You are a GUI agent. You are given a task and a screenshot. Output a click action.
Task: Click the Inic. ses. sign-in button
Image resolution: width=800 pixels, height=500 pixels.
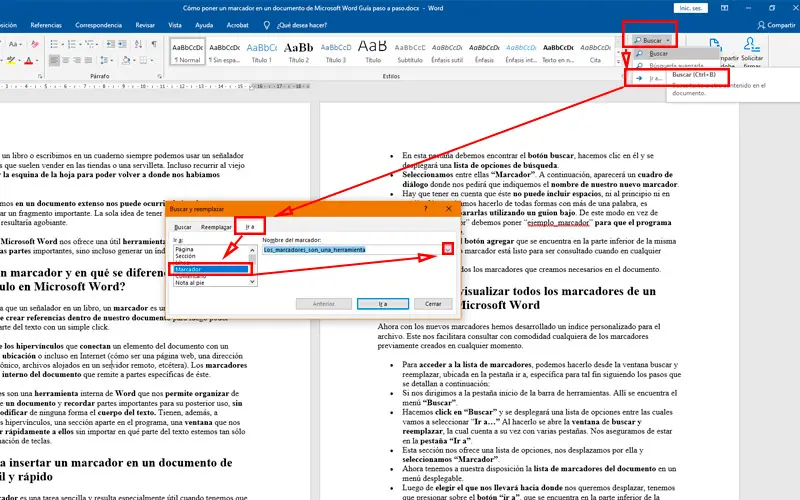coord(690,8)
